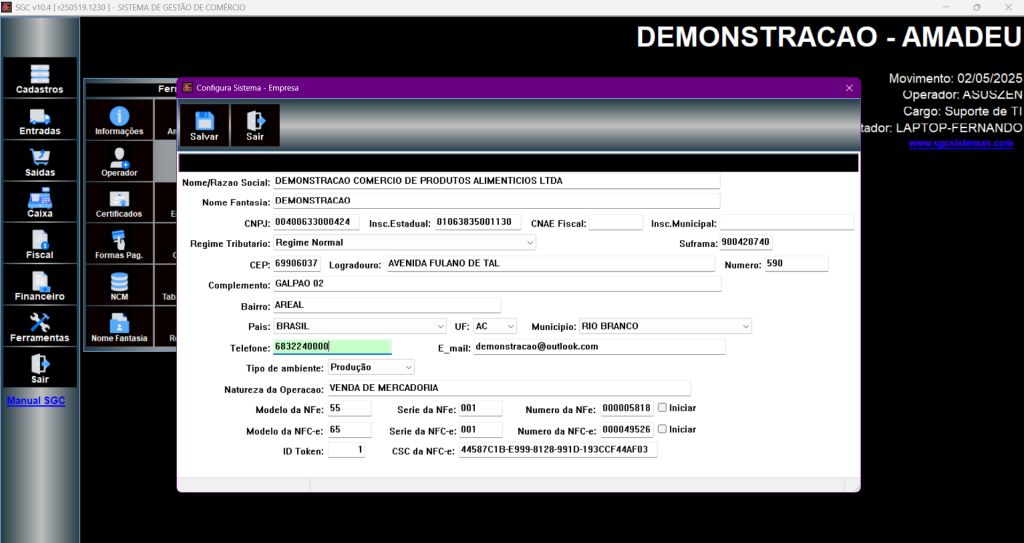Image resolution: width=1024 pixels, height=543 pixels.
Task: Click the SGC application icon in title bar
Action: coord(7,7)
